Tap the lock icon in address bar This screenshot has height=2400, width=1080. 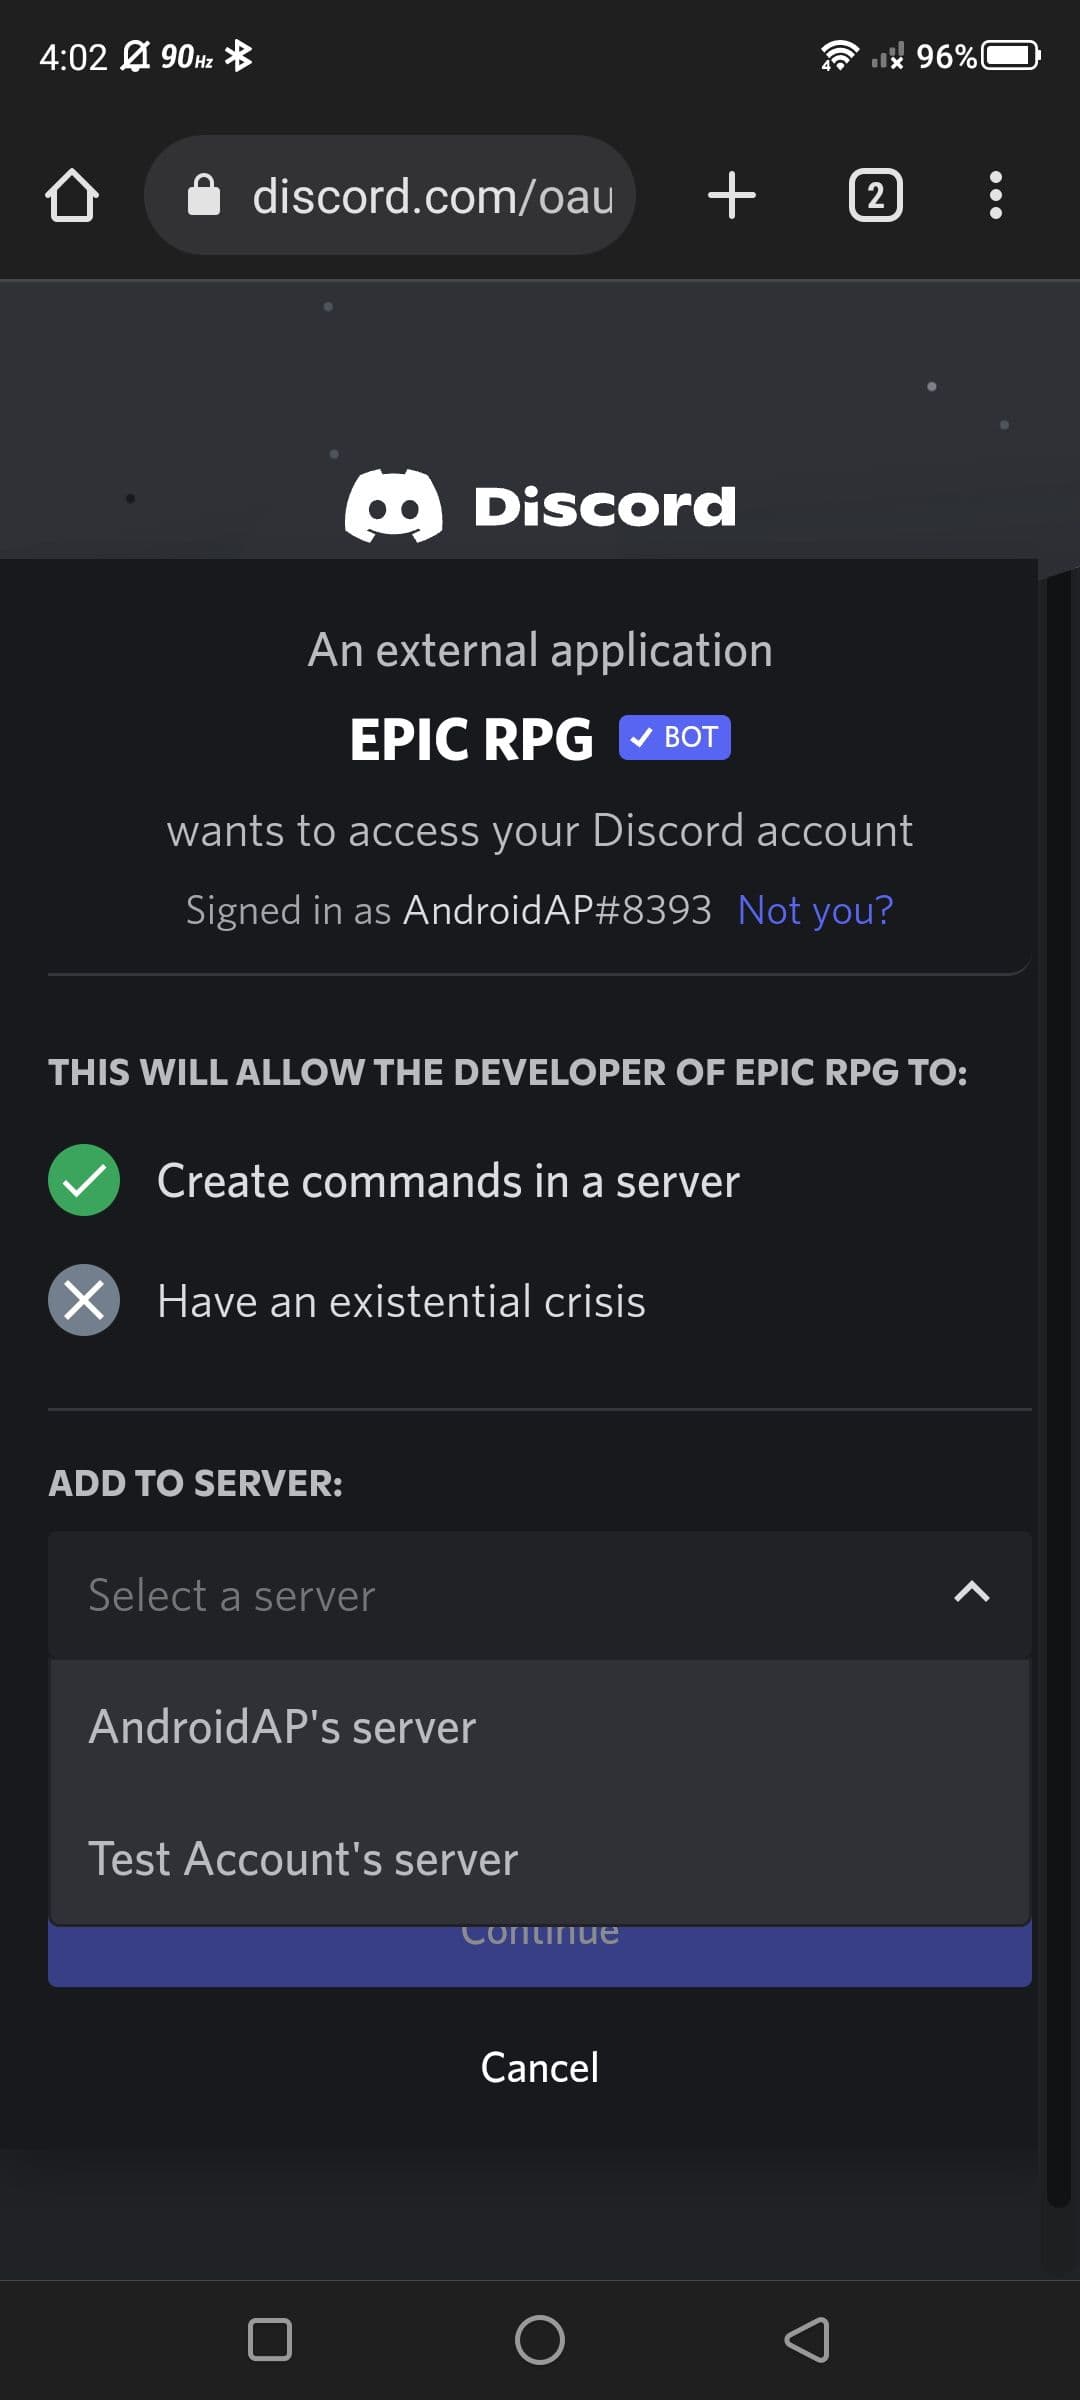pos(204,195)
